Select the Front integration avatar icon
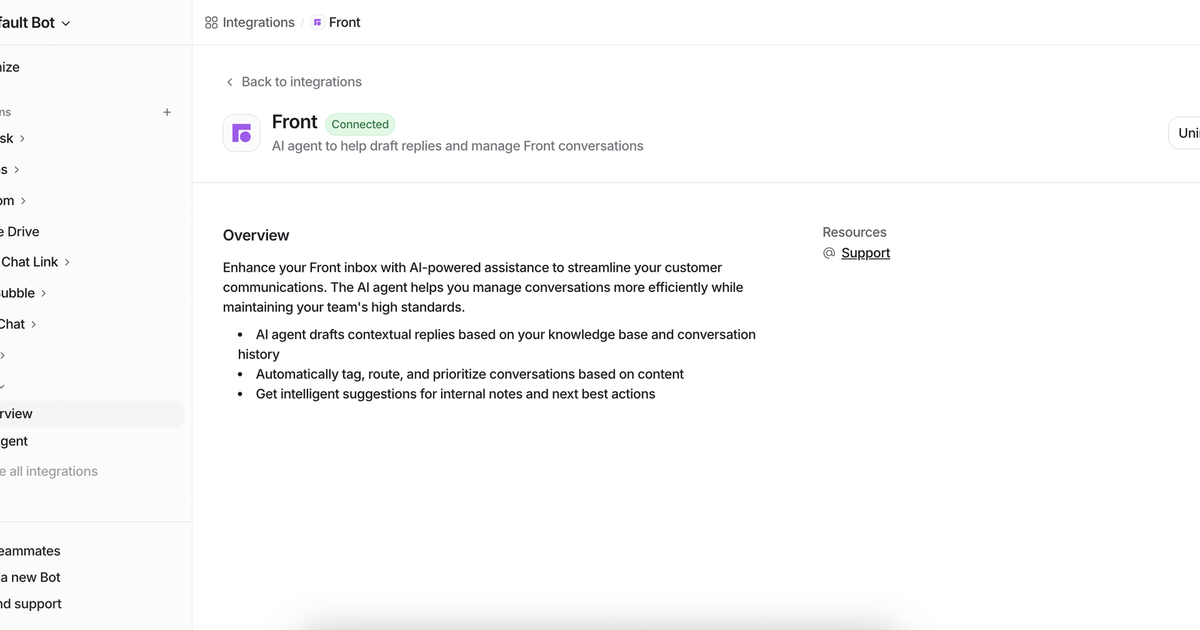The image size is (1200, 630). click(x=241, y=132)
